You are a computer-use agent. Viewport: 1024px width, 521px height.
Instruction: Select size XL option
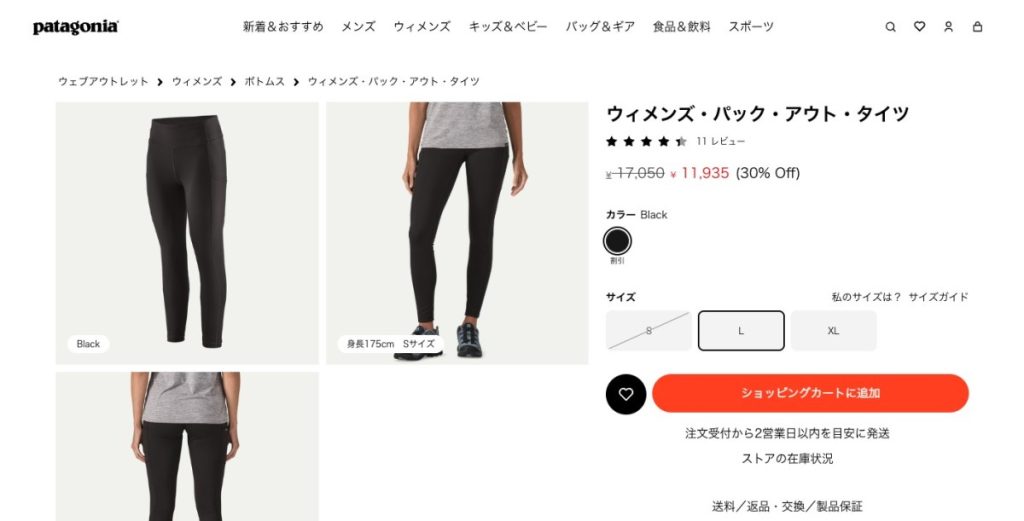pos(833,330)
